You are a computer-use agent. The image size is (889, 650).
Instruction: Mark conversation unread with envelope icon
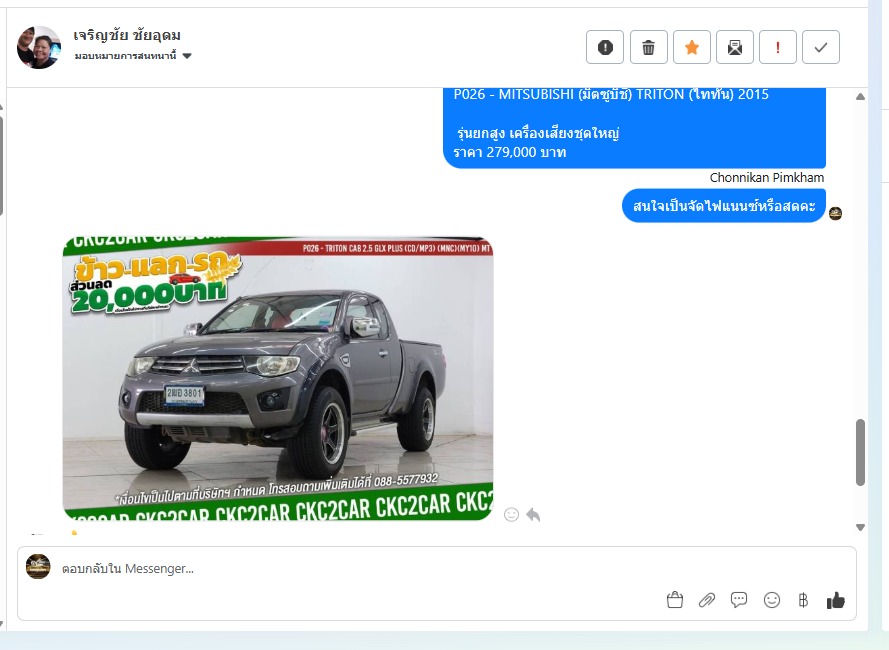tap(735, 47)
